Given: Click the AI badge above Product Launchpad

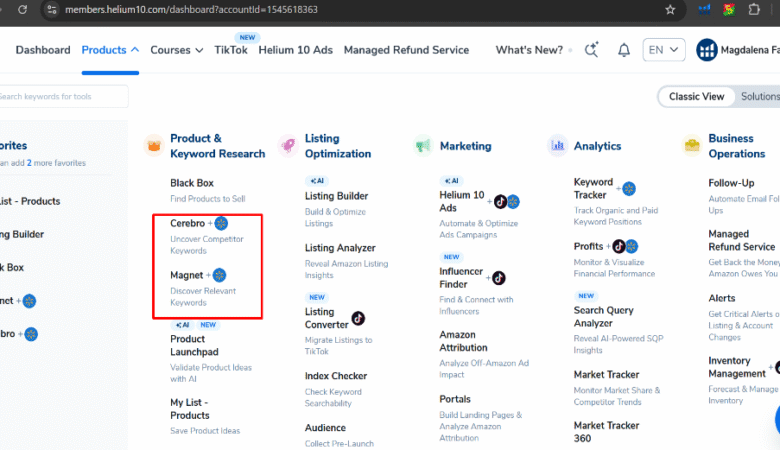Looking at the screenshot, I should (183, 325).
